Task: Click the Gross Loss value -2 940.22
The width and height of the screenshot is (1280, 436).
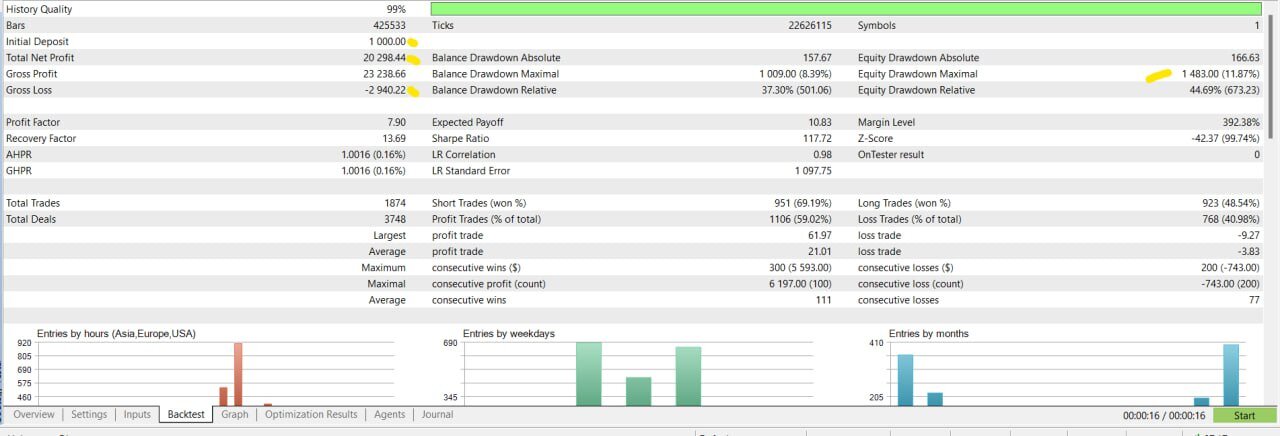Action: 385,90
